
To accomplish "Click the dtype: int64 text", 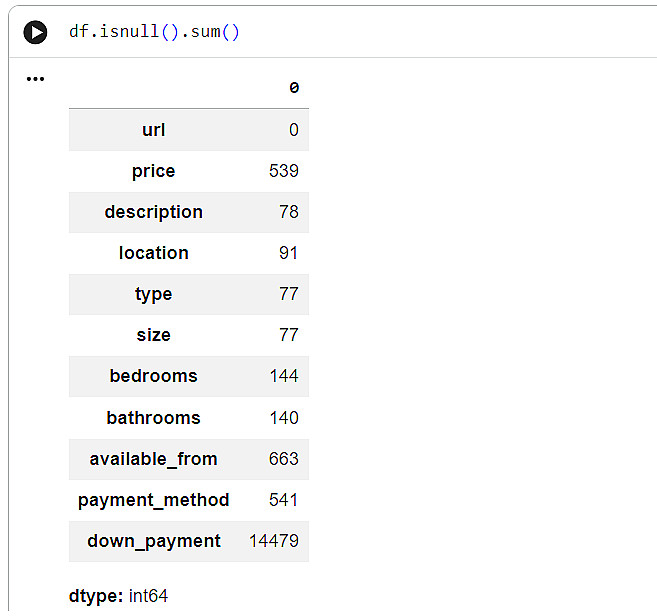I will 118,596.
